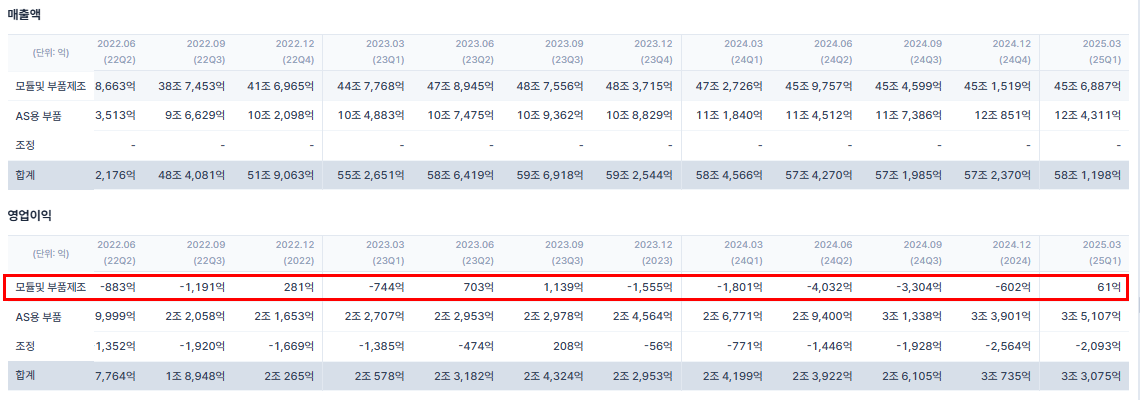Click the 3조 735억 total
The image size is (1140, 400).
click(x=1005, y=375)
